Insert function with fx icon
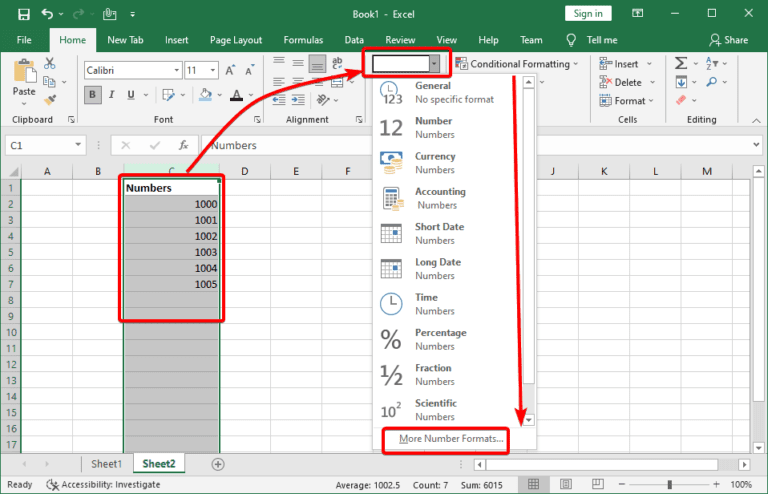The image size is (768, 494). pos(184,145)
